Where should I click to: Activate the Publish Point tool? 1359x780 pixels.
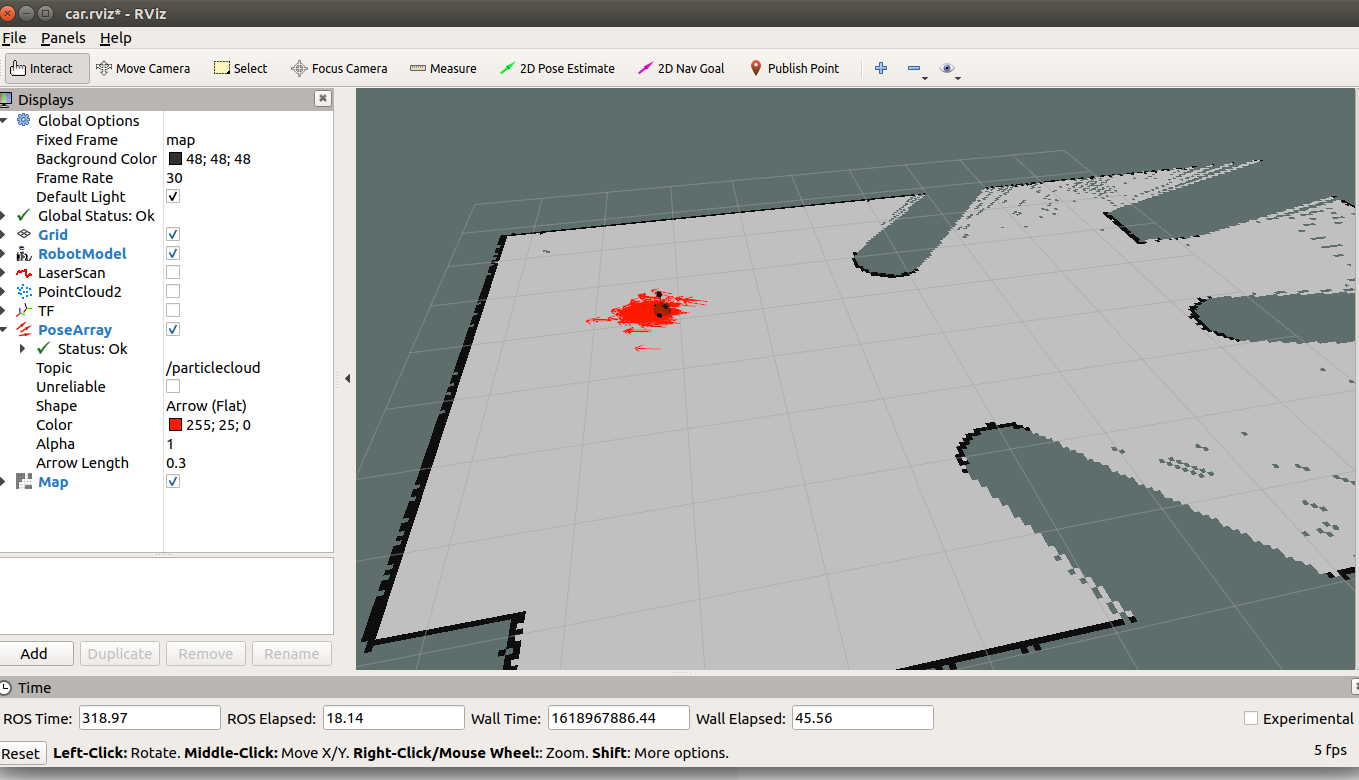tap(795, 68)
